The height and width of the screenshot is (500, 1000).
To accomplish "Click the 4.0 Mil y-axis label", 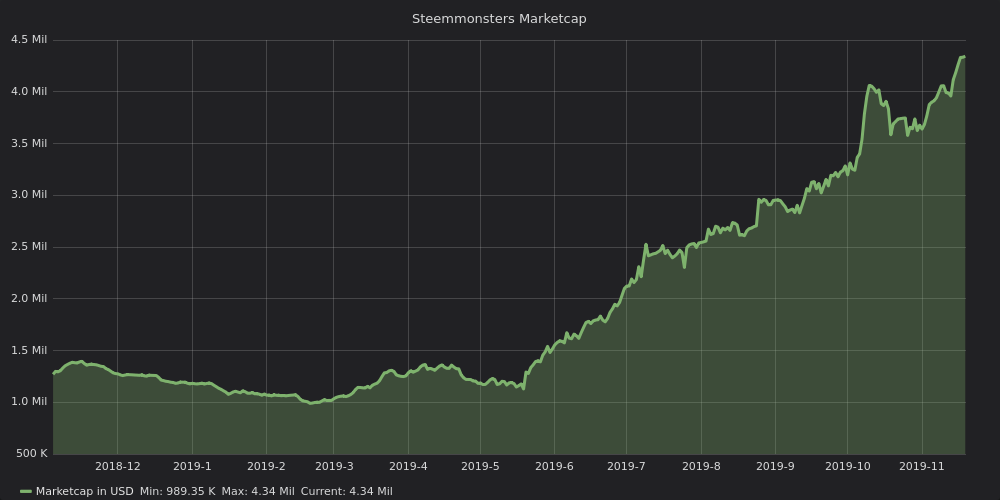I will point(29,91).
